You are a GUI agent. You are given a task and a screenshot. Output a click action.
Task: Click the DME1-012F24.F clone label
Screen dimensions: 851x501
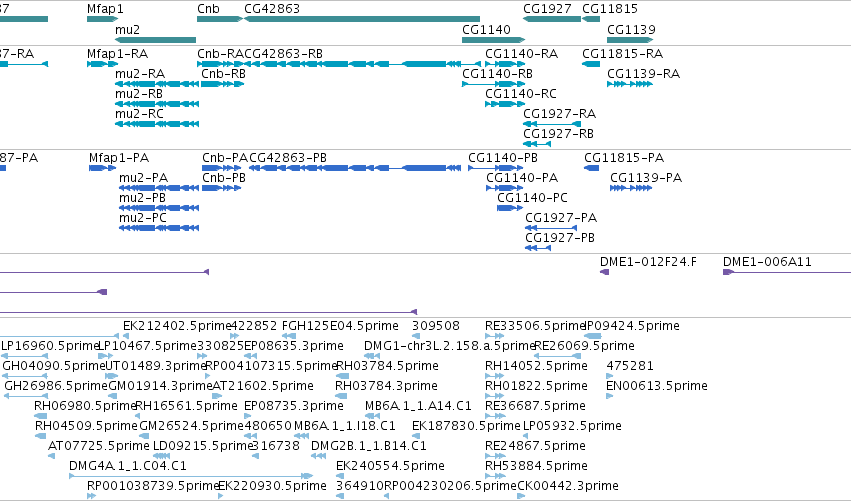648,262
